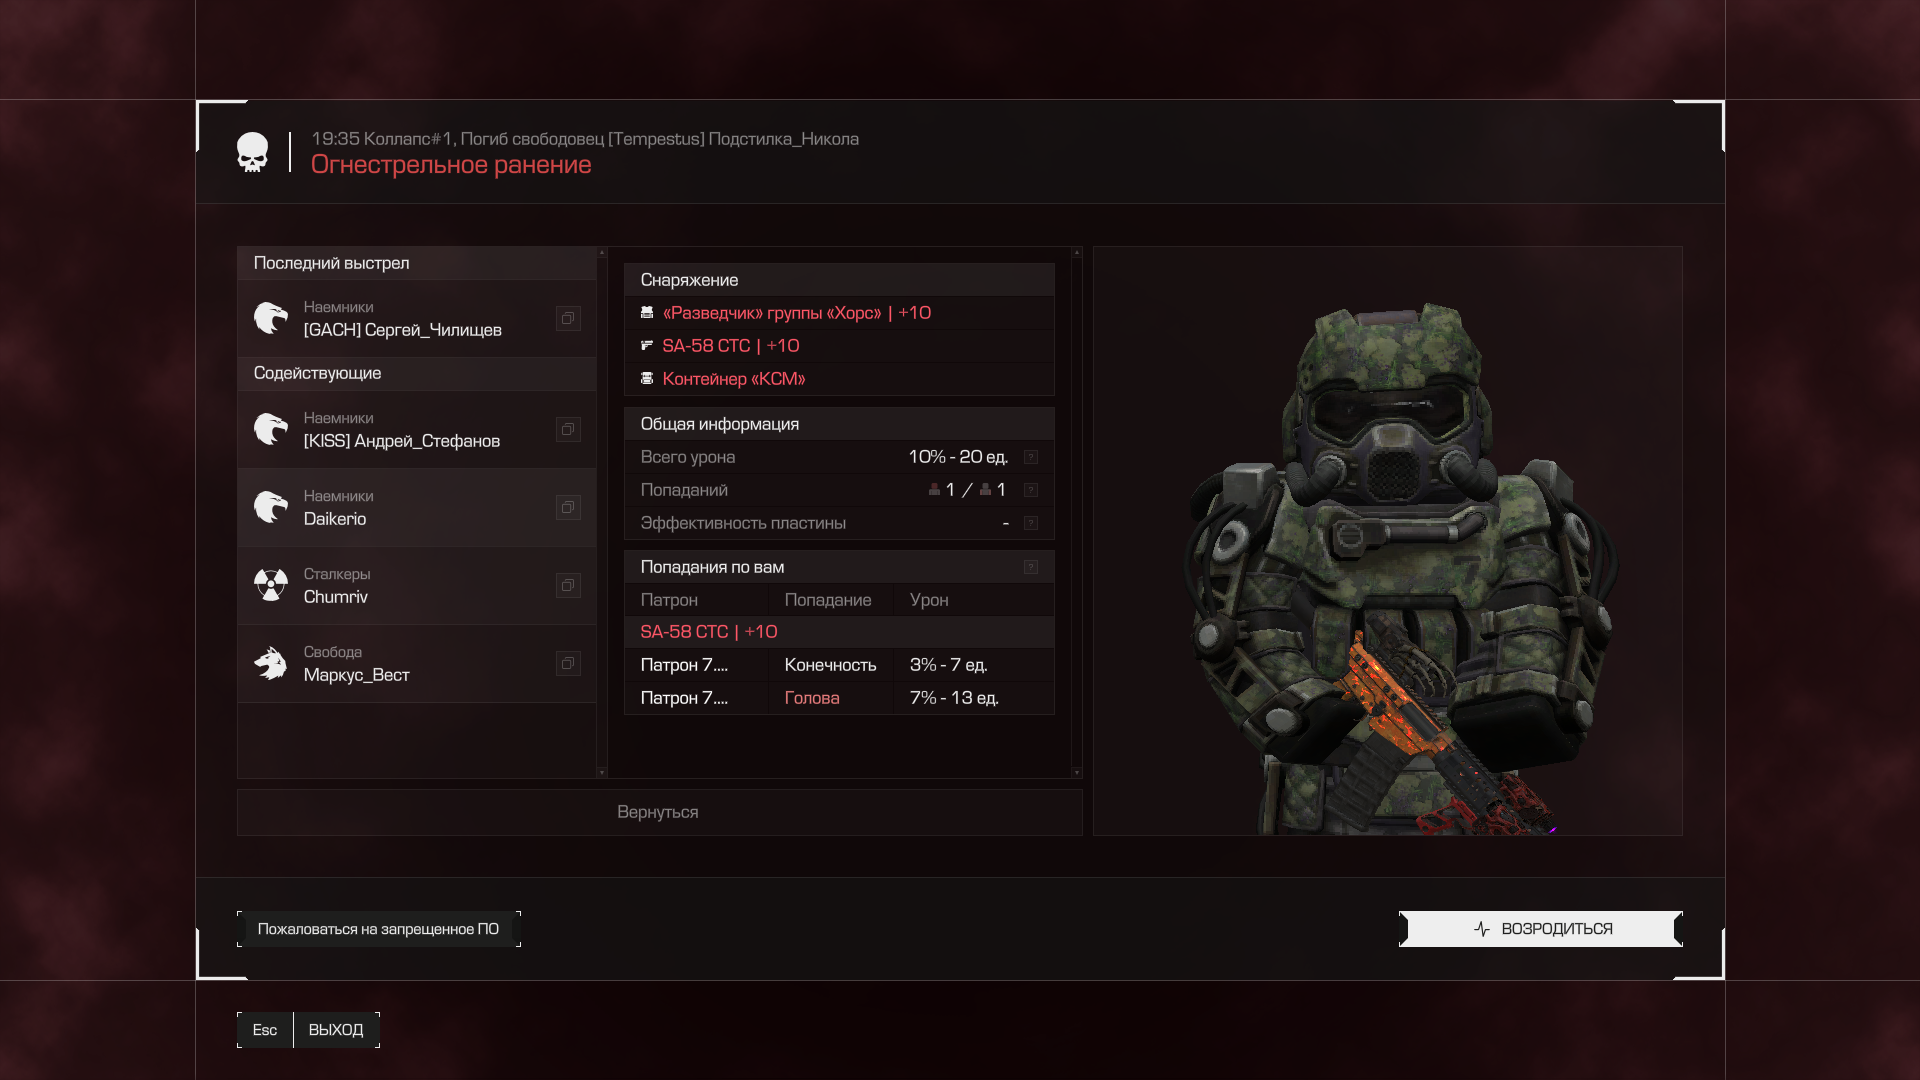This screenshot has height=1080, width=1920.
Task: Select the Chumriv stalker entry
Action: click(x=417, y=585)
